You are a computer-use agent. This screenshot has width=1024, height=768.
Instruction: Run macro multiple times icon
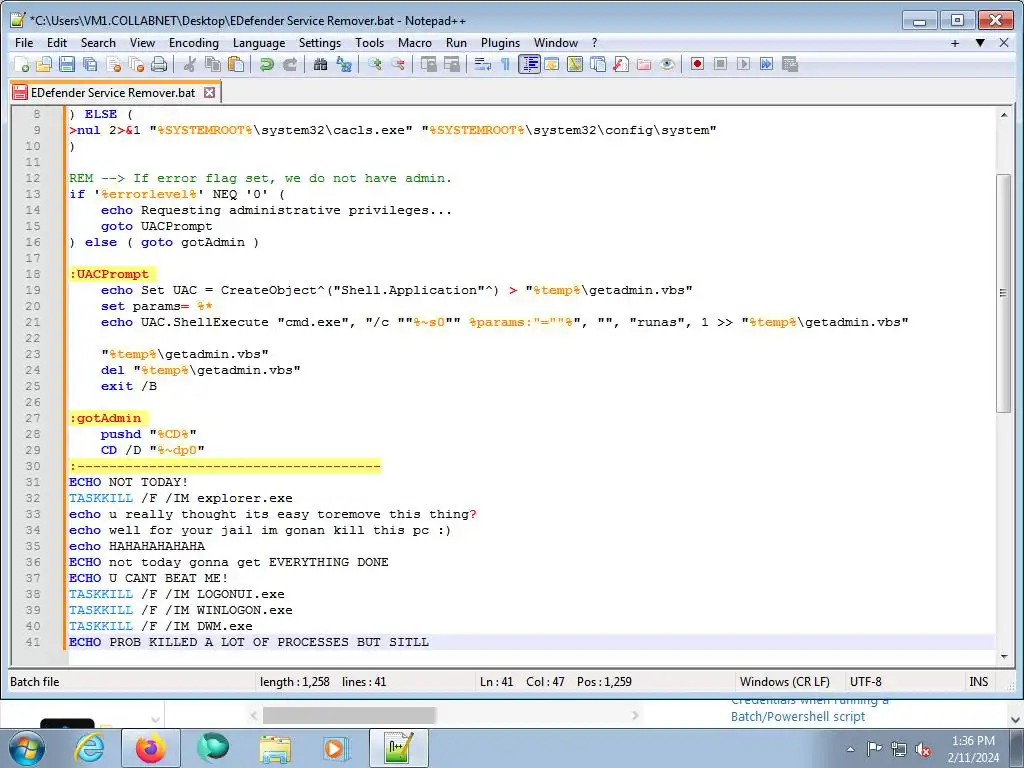coord(767,64)
